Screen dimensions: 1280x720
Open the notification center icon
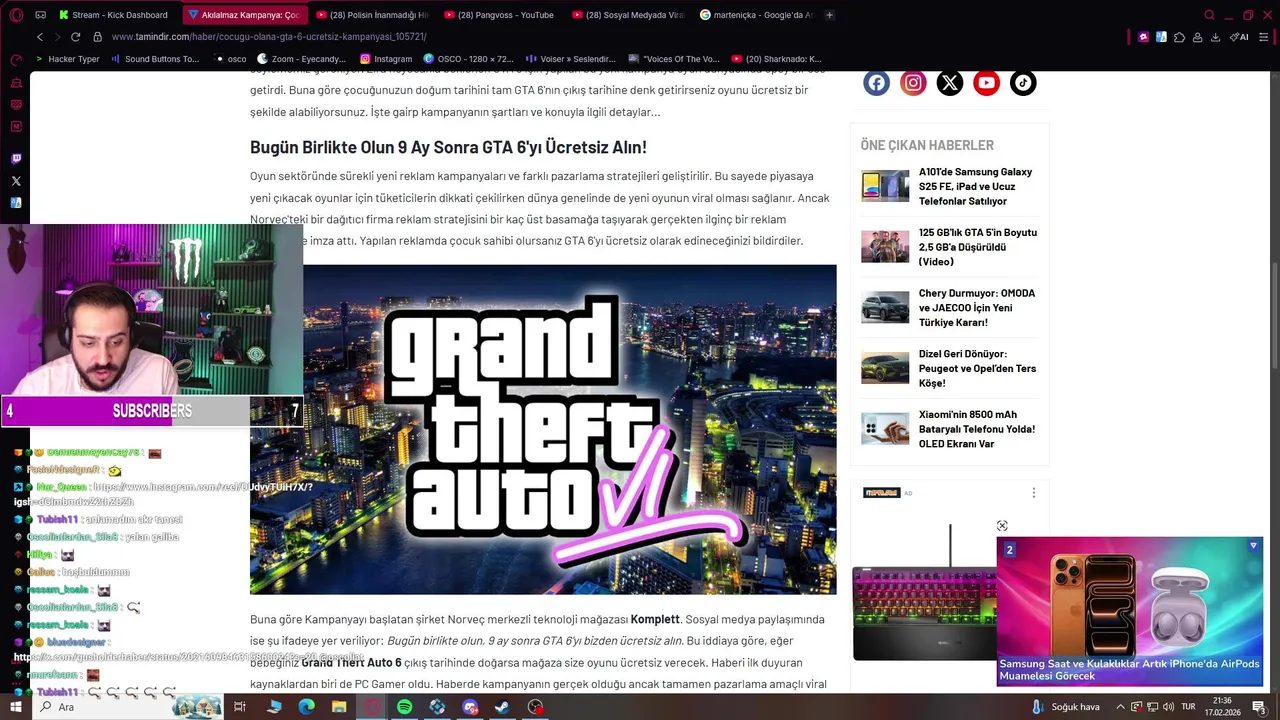tap(1259, 707)
